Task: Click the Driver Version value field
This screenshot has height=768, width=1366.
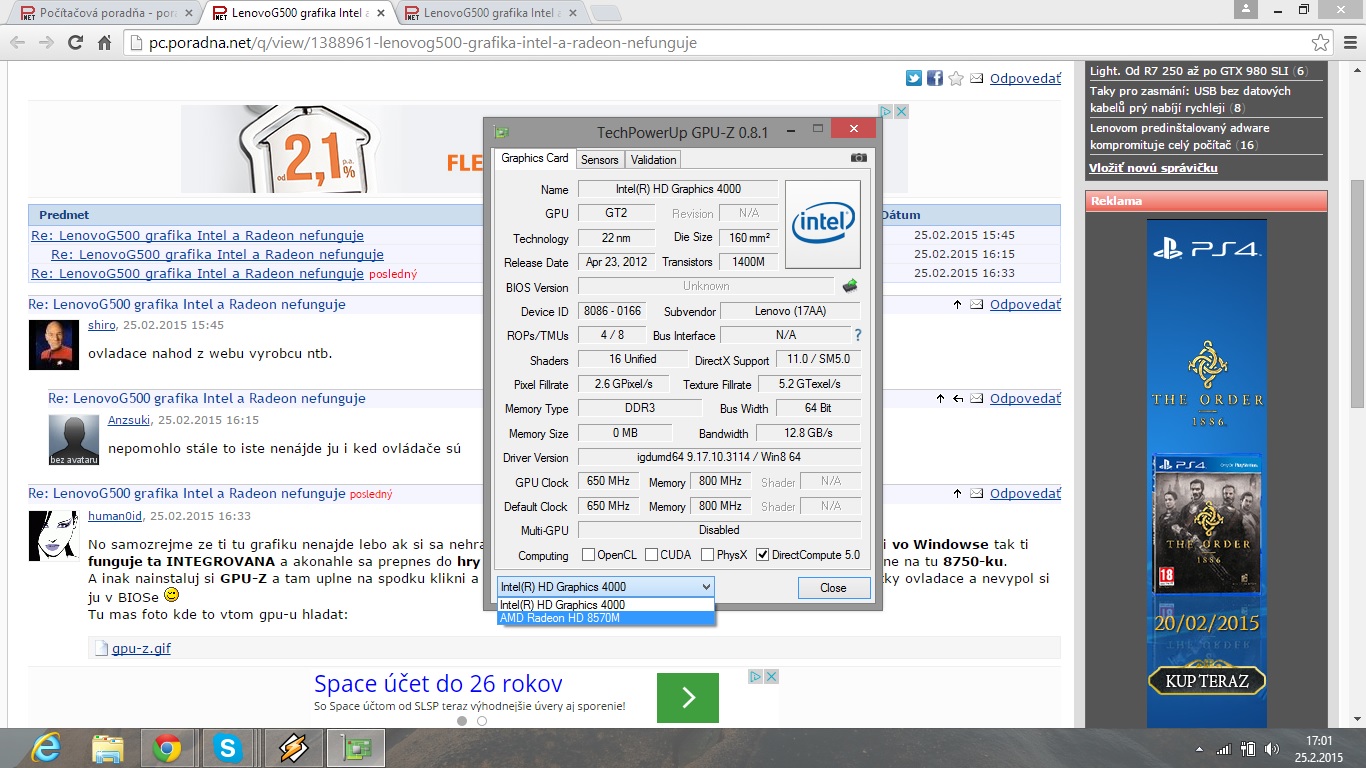Action: [719, 457]
